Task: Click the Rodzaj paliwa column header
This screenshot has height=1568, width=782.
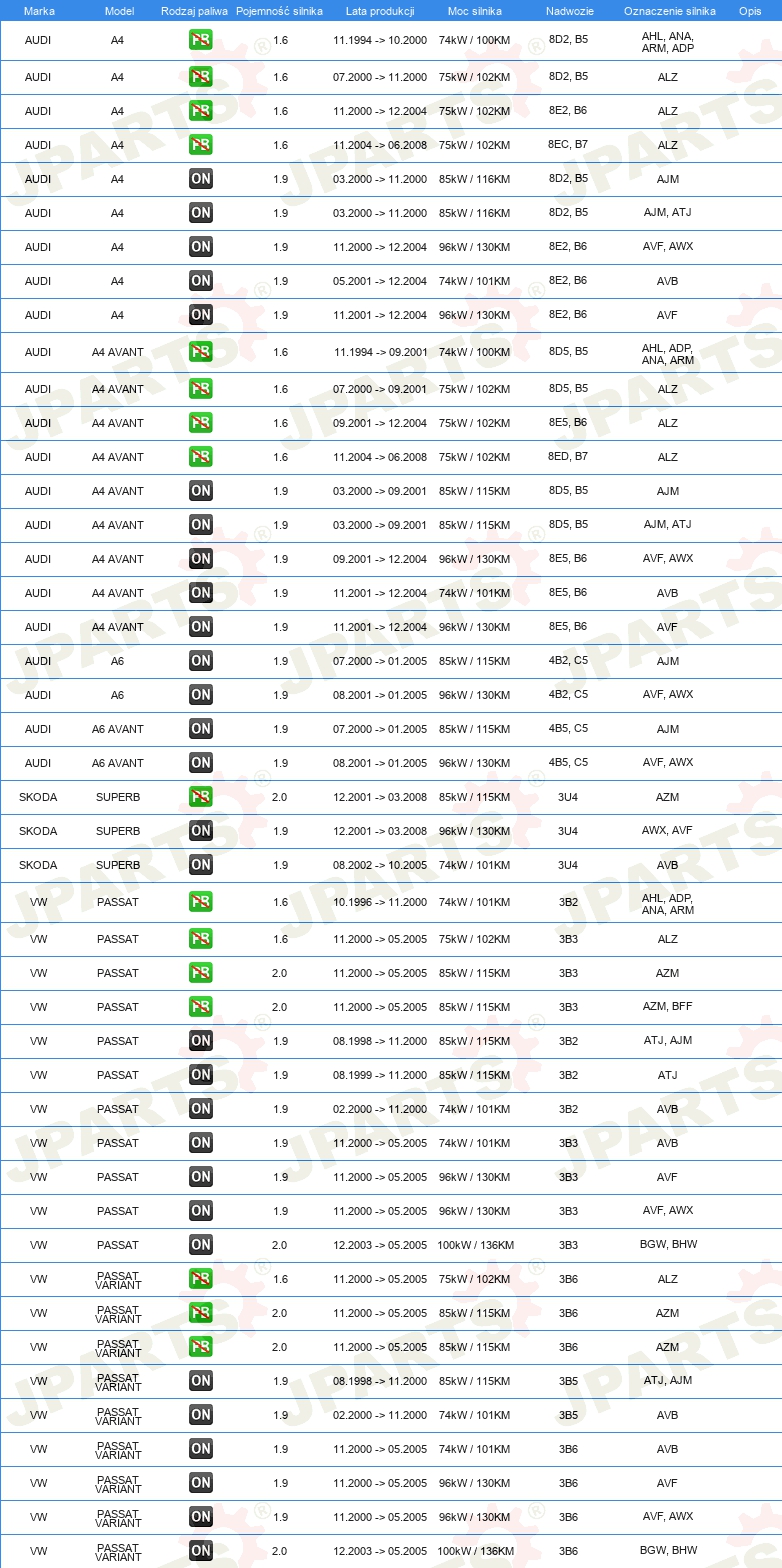Action: click(x=194, y=11)
